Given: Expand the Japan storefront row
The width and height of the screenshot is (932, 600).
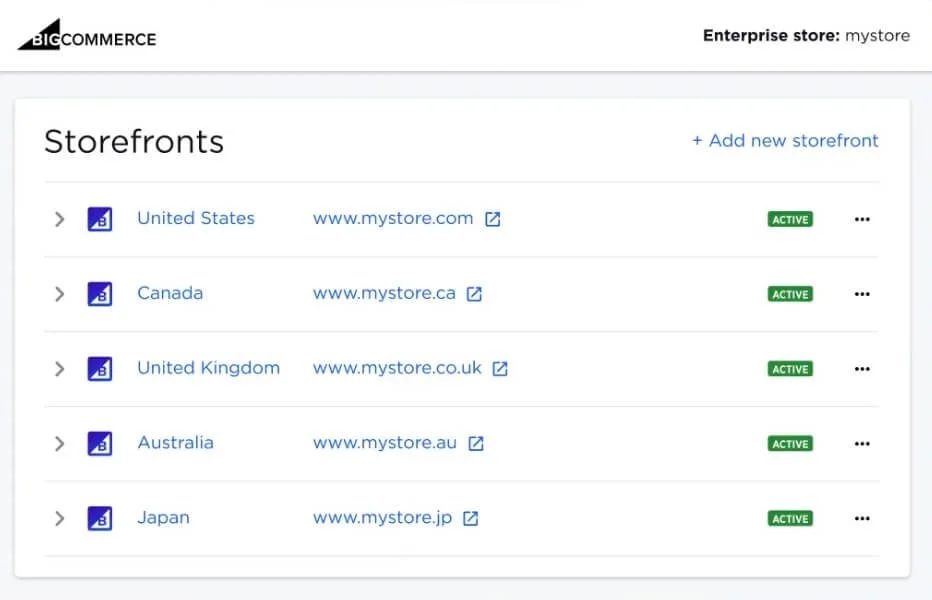Looking at the screenshot, I should tap(59, 519).
